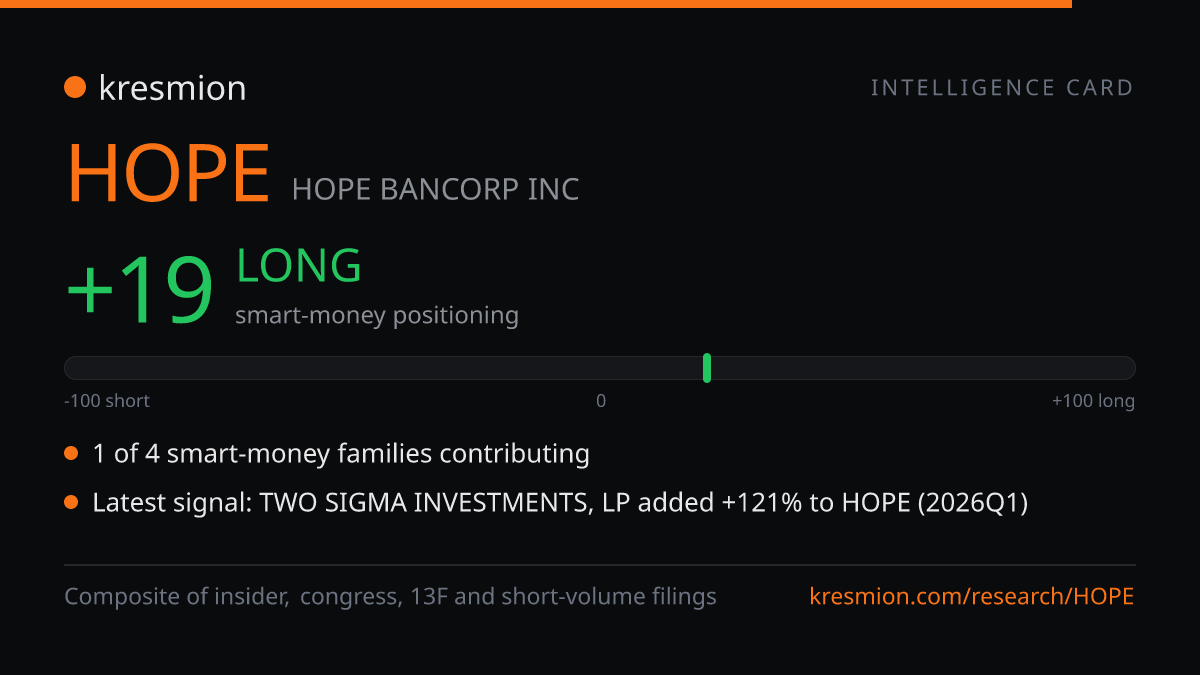Click the orange kresmion logo dot

coord(75,88)
